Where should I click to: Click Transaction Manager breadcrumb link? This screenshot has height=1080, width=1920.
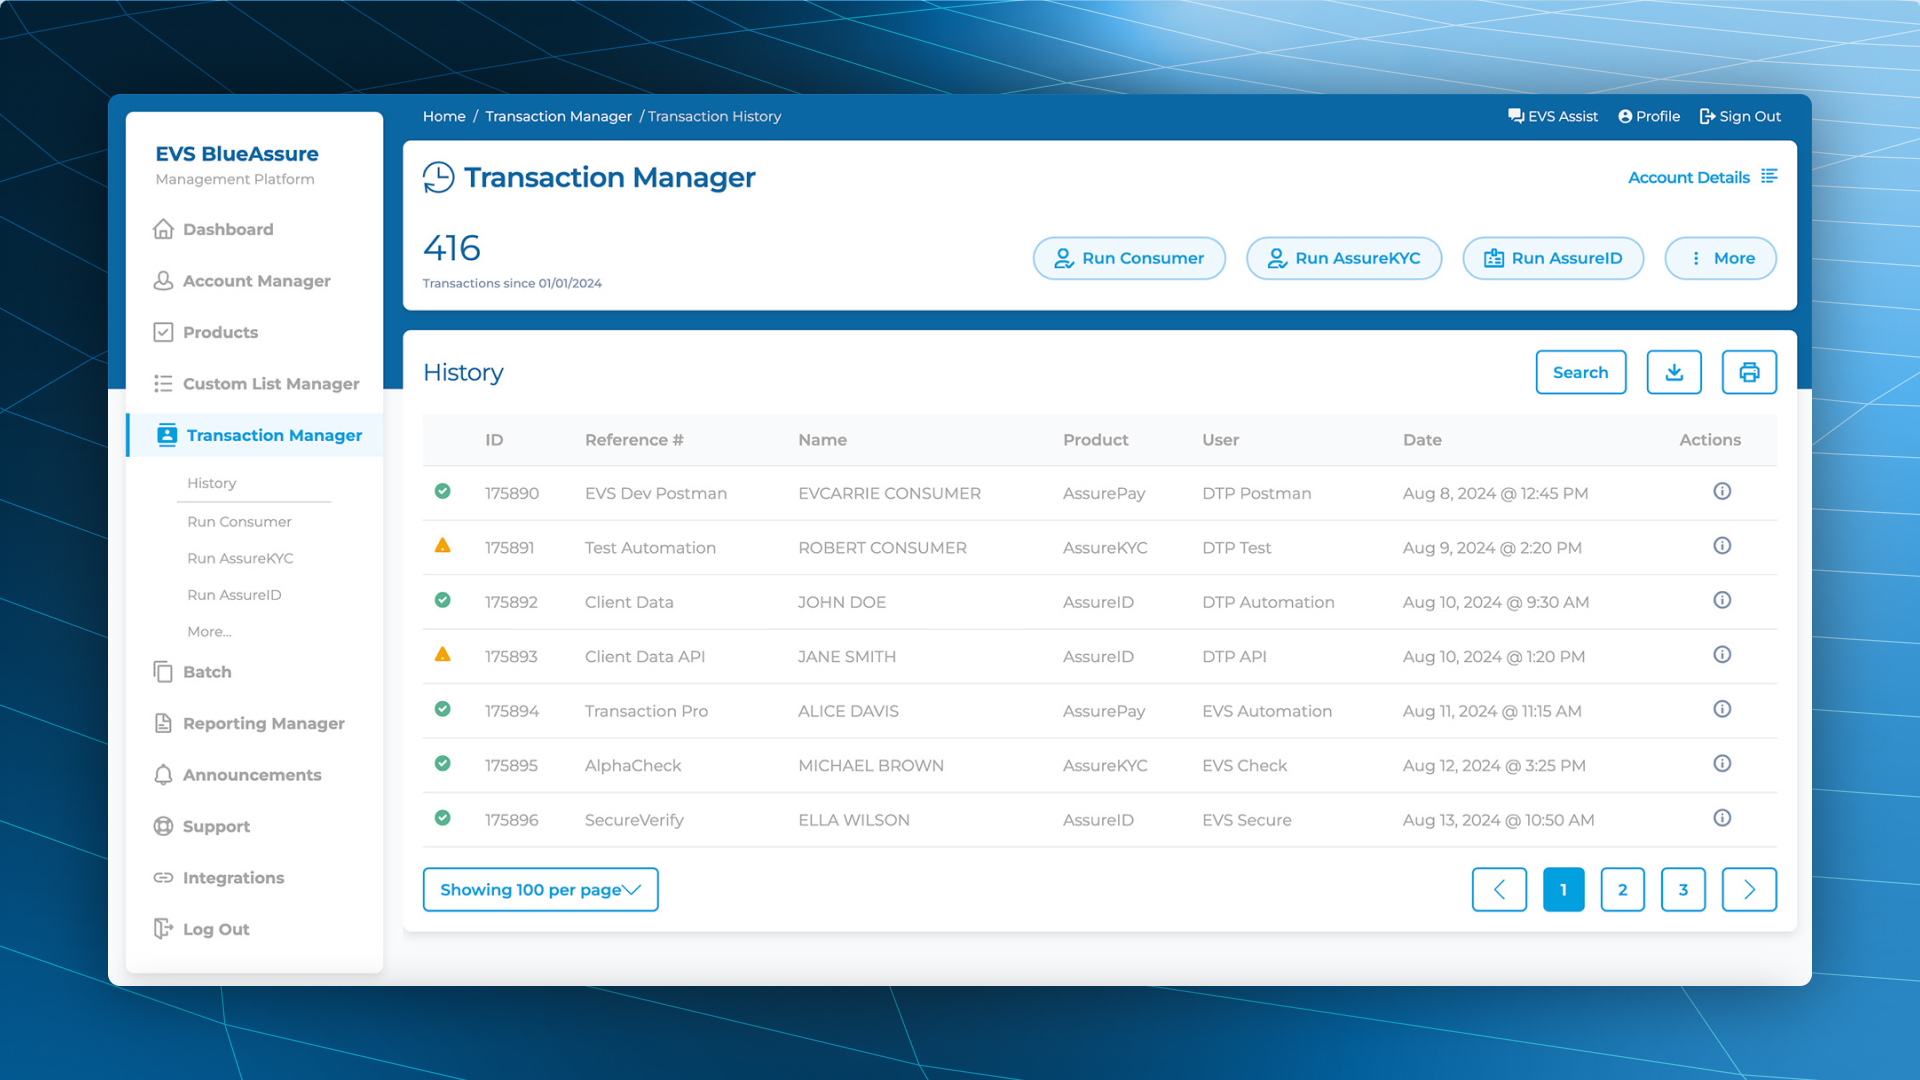point(558,116)
